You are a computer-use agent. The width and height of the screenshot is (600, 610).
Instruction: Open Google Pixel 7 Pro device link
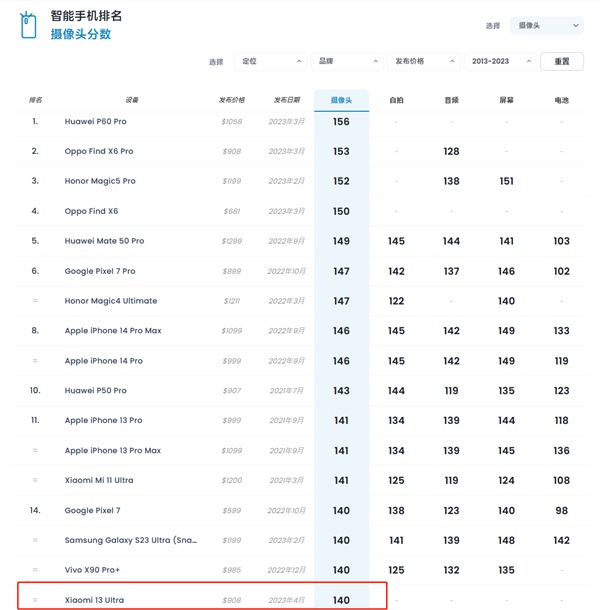pos(100,271)
